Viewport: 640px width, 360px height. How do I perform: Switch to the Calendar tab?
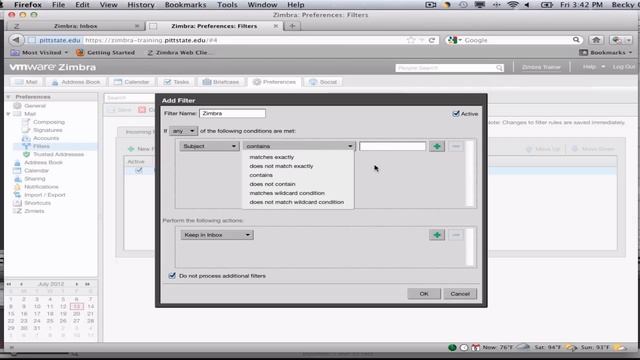(131, 82)
